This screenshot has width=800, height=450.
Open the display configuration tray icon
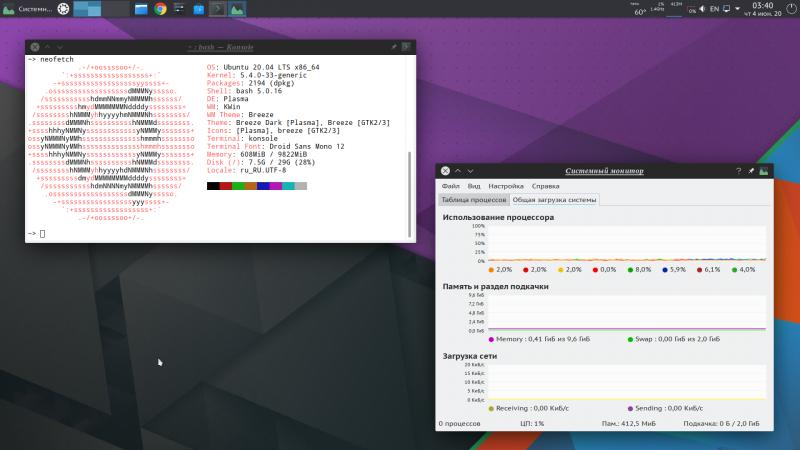727,9
